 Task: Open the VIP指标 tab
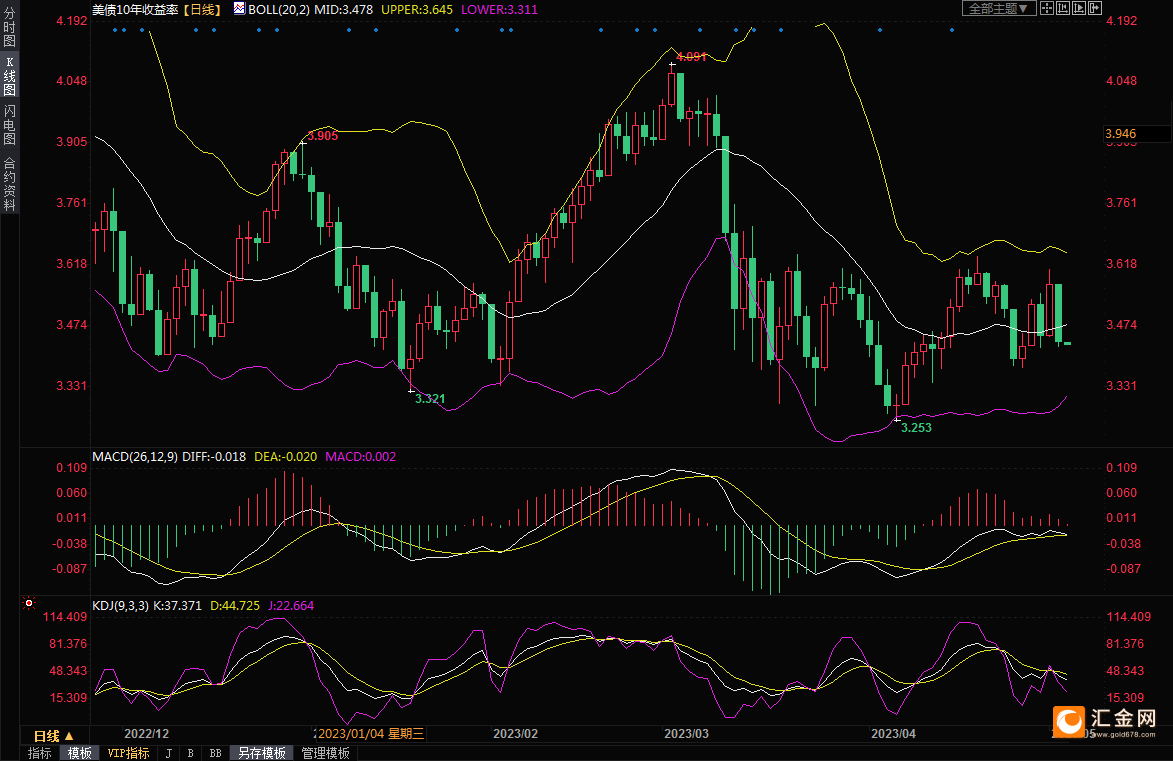click(x=128, y=753)
